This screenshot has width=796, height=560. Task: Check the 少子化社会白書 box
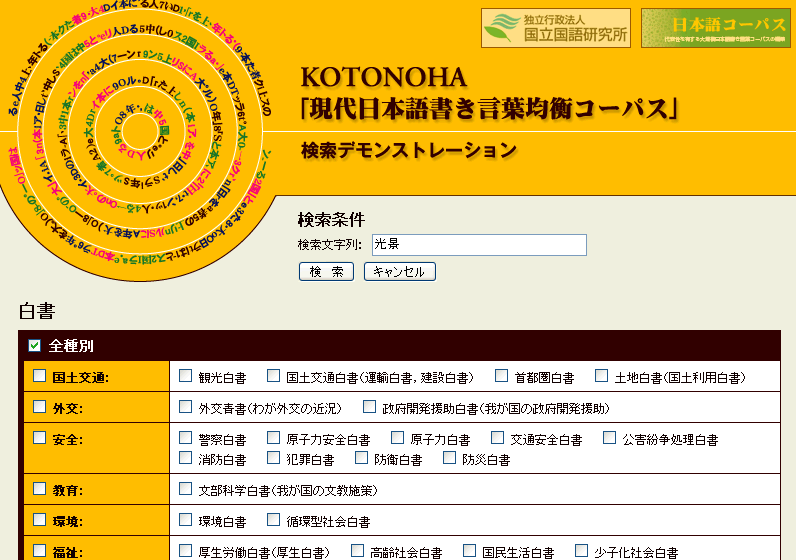(x=582, y=550)
